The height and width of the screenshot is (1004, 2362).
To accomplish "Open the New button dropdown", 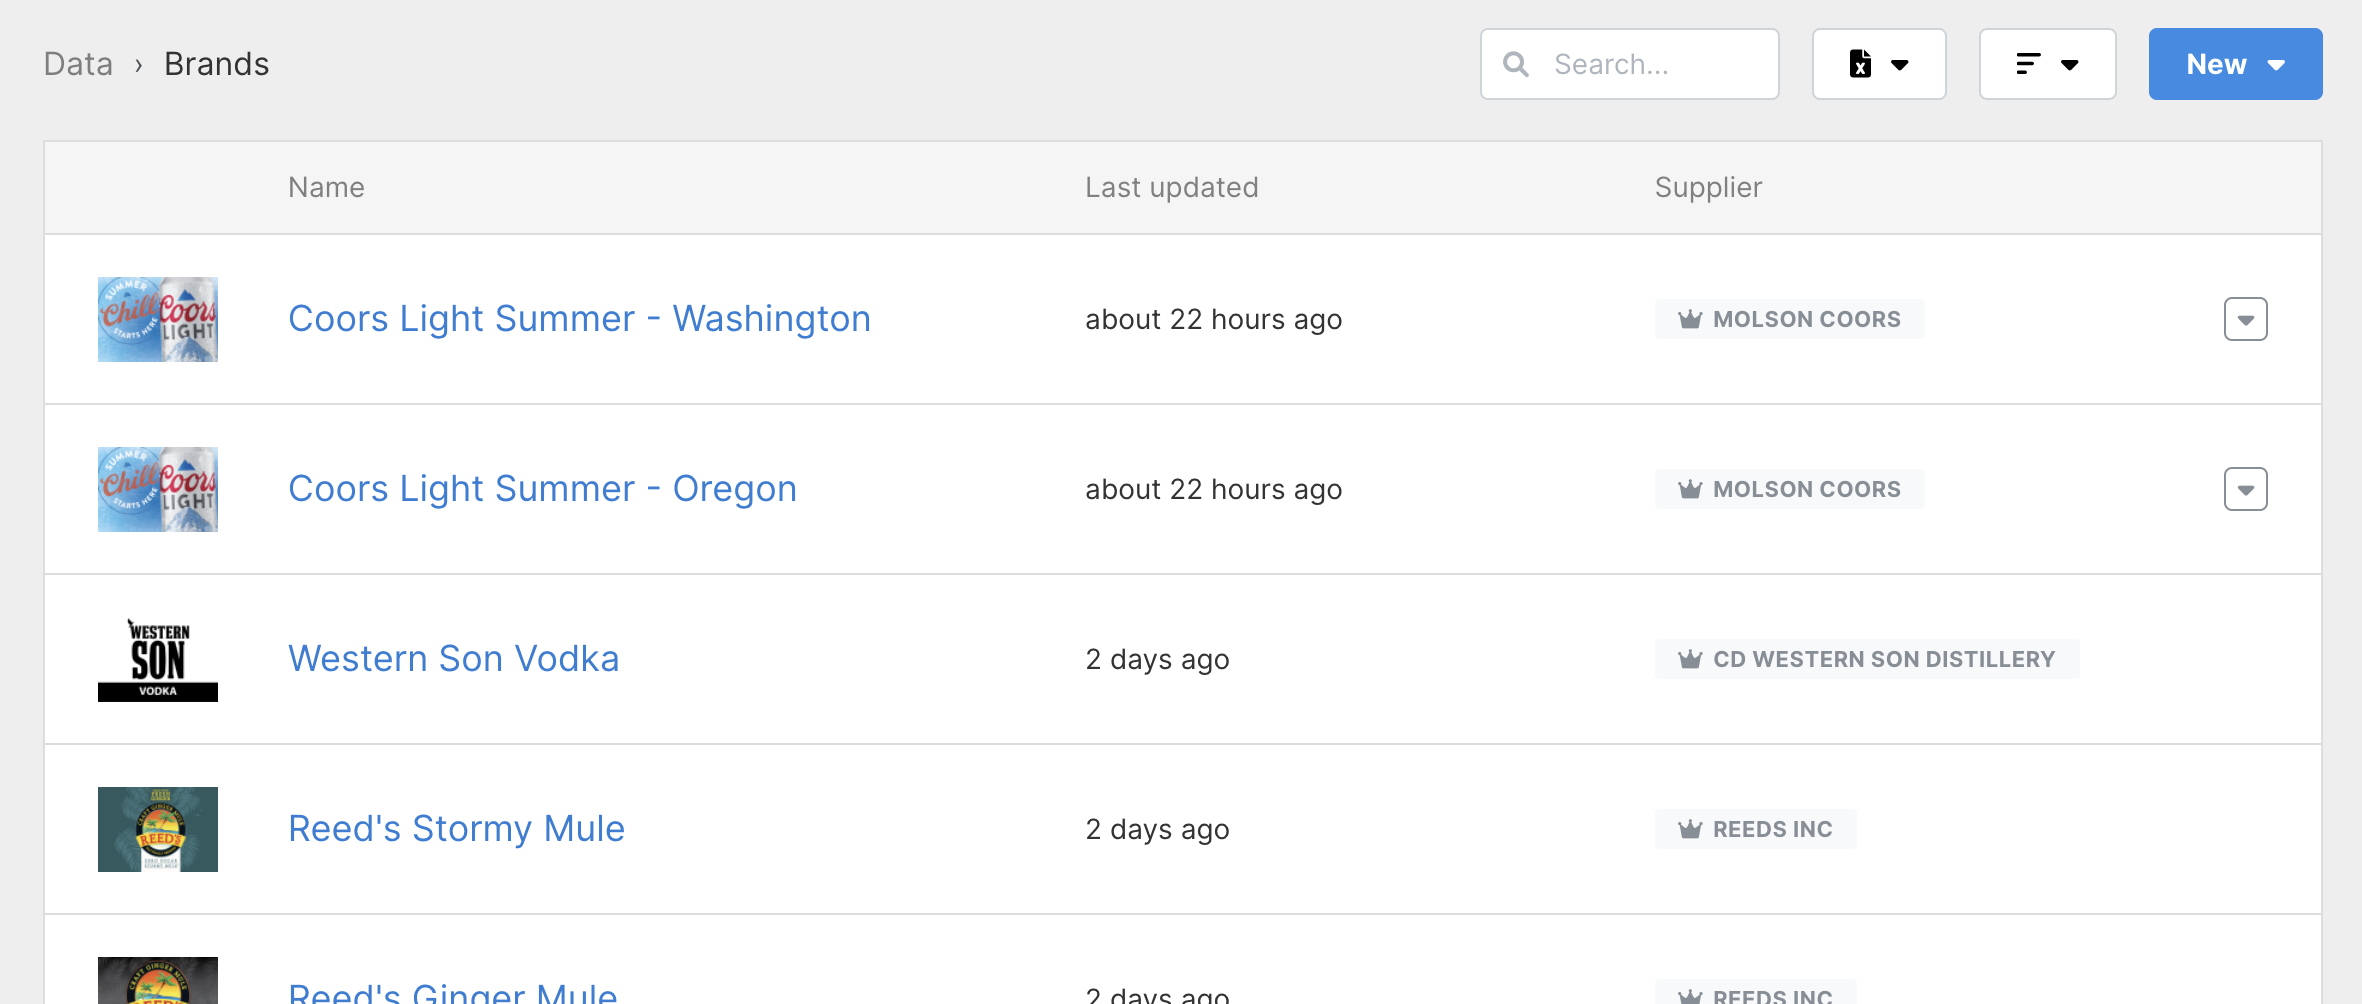I will point(2235,64).
